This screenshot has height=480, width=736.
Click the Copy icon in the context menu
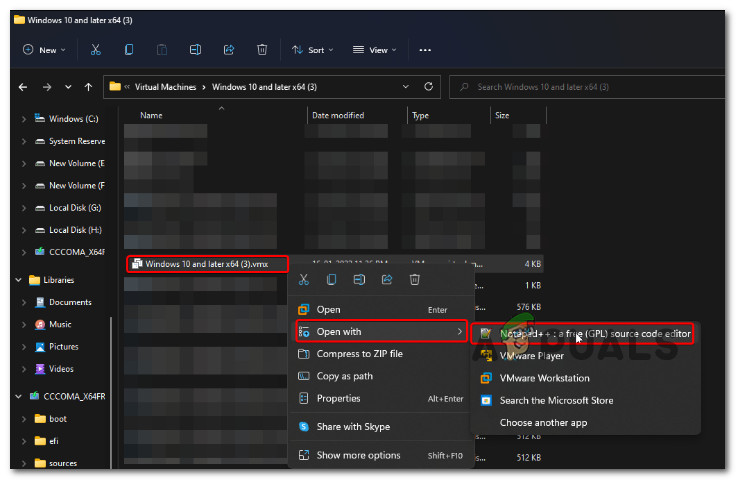point(331,279)
